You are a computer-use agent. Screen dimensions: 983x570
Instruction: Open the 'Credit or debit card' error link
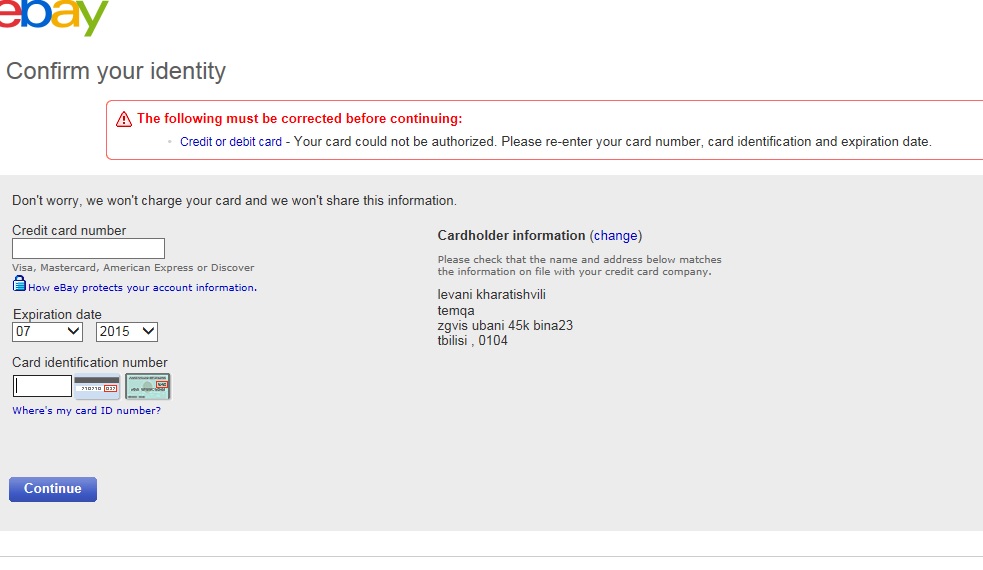231,142
